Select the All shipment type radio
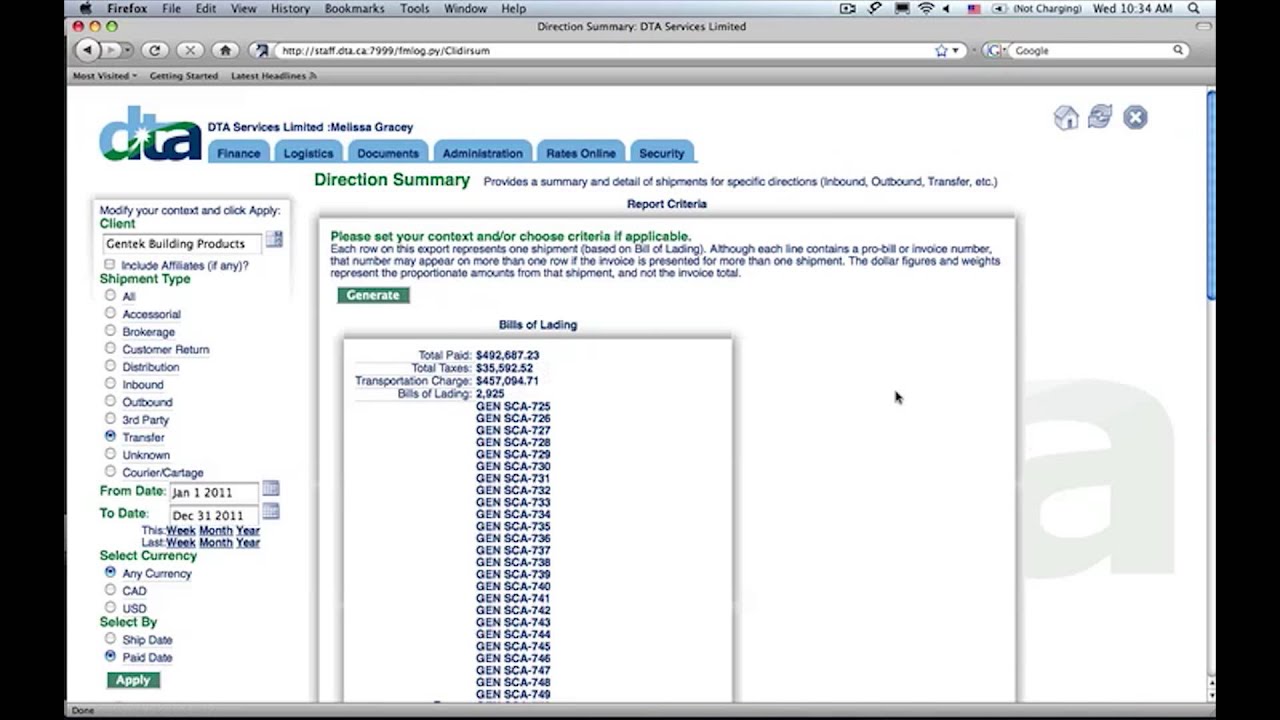The image size is (1280, 720). click(110, 296)
